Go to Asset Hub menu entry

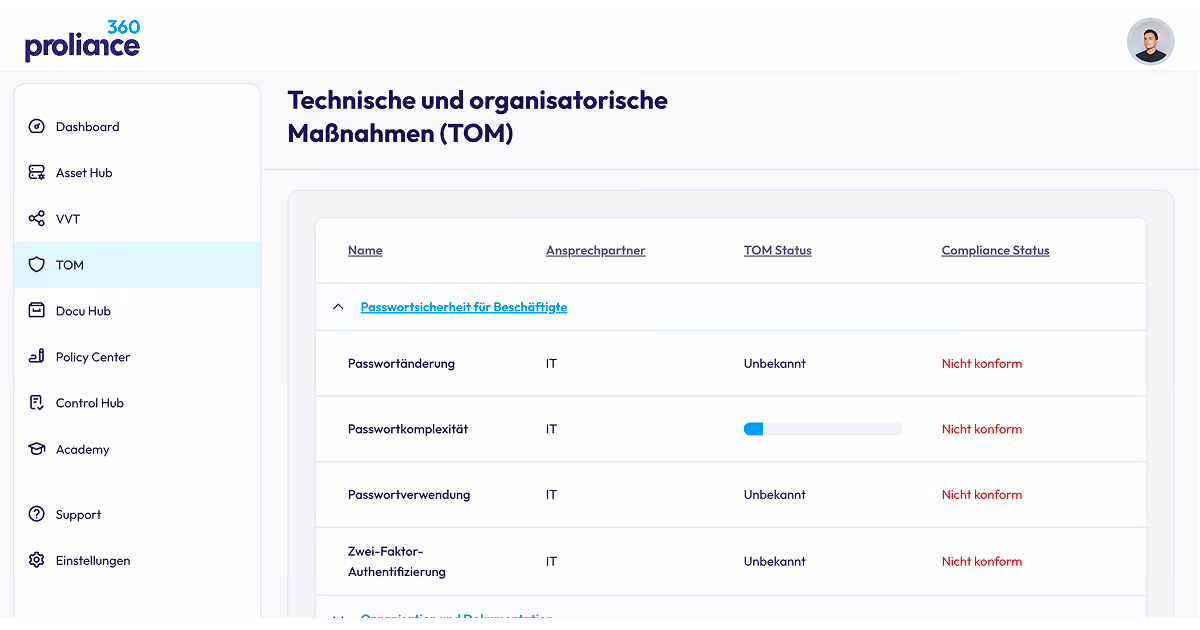click(x=137, y=173)
